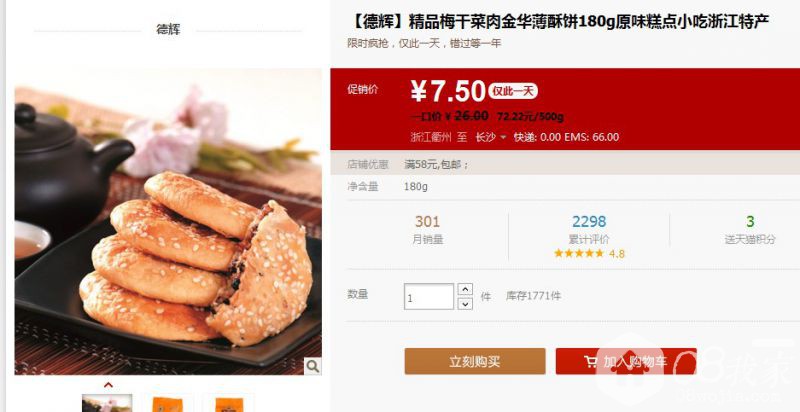Select the third orange package thumbnail
800x412 pixels.
tap(229, 403)
